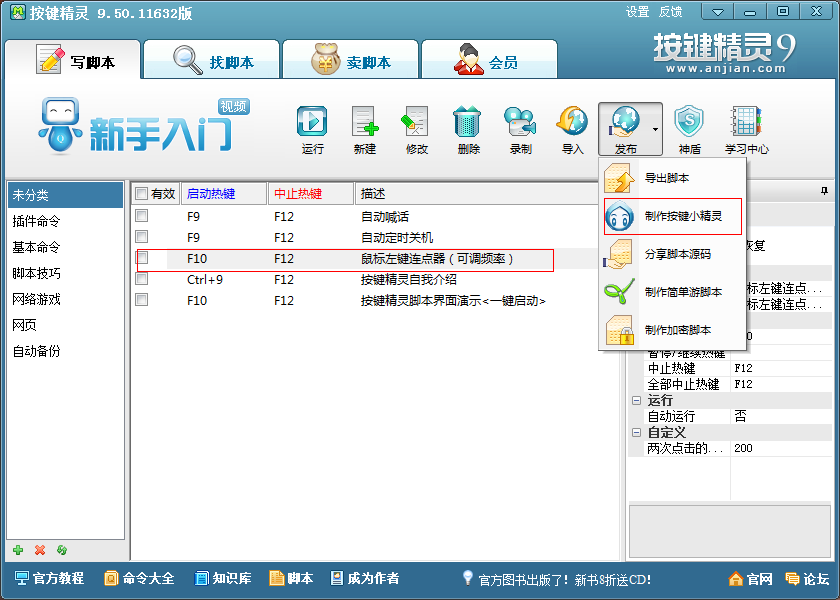Open the 卖脚本 tab
The height and width of the screenshot is (600, 840).
pos(350,60)
